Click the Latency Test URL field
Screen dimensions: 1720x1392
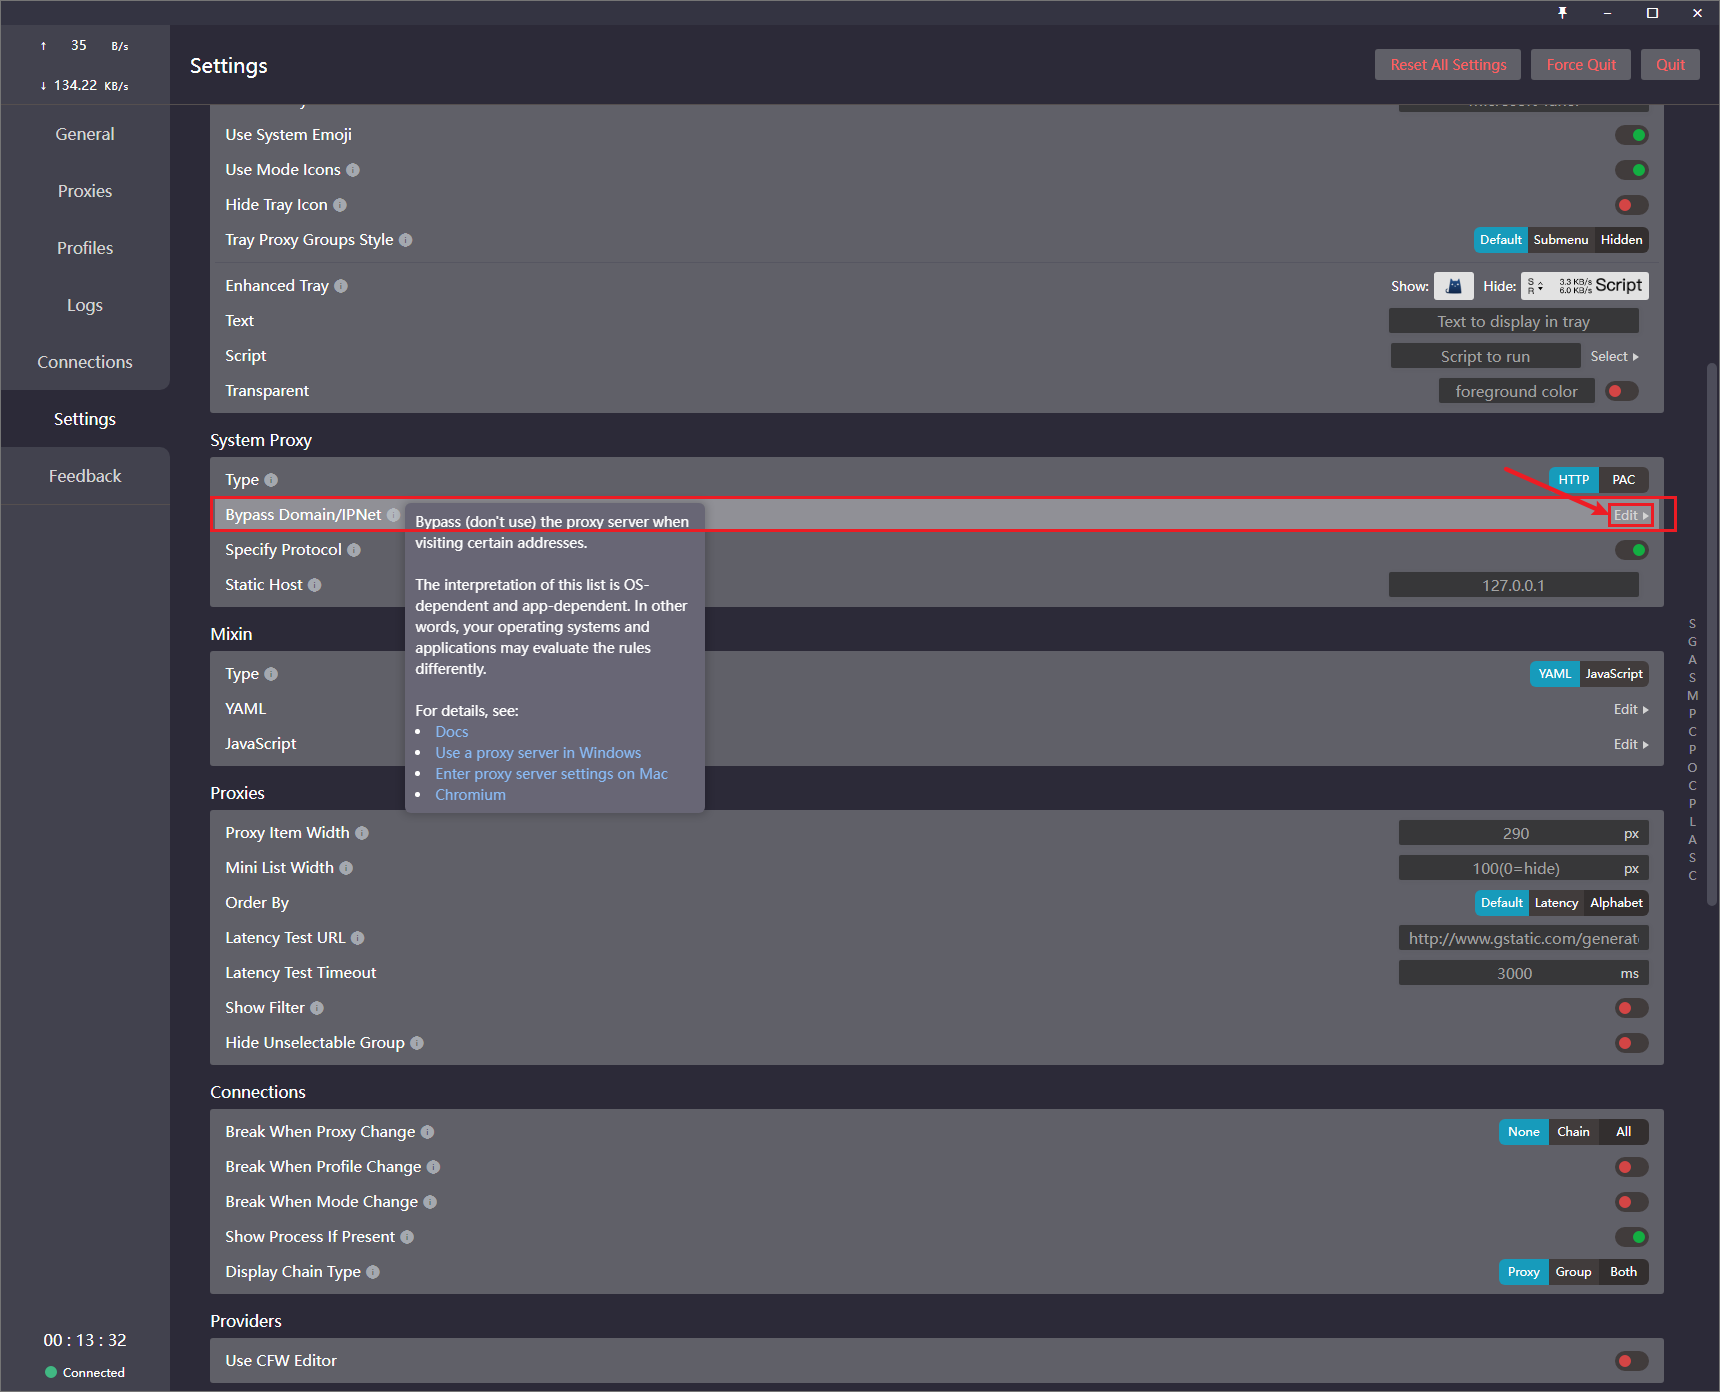point(1524,938)
